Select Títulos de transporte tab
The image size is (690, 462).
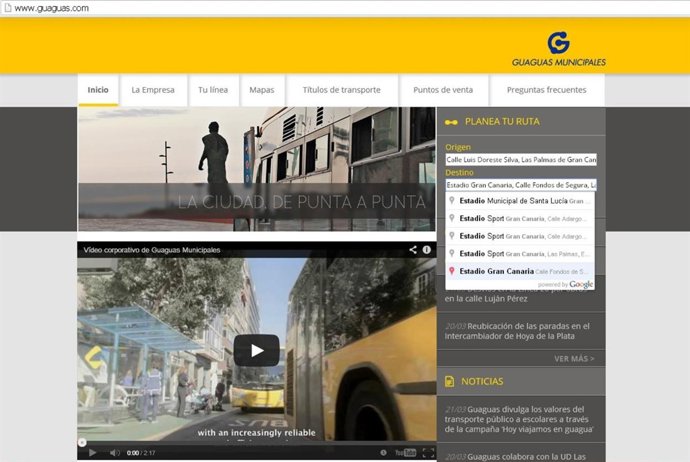341,90
